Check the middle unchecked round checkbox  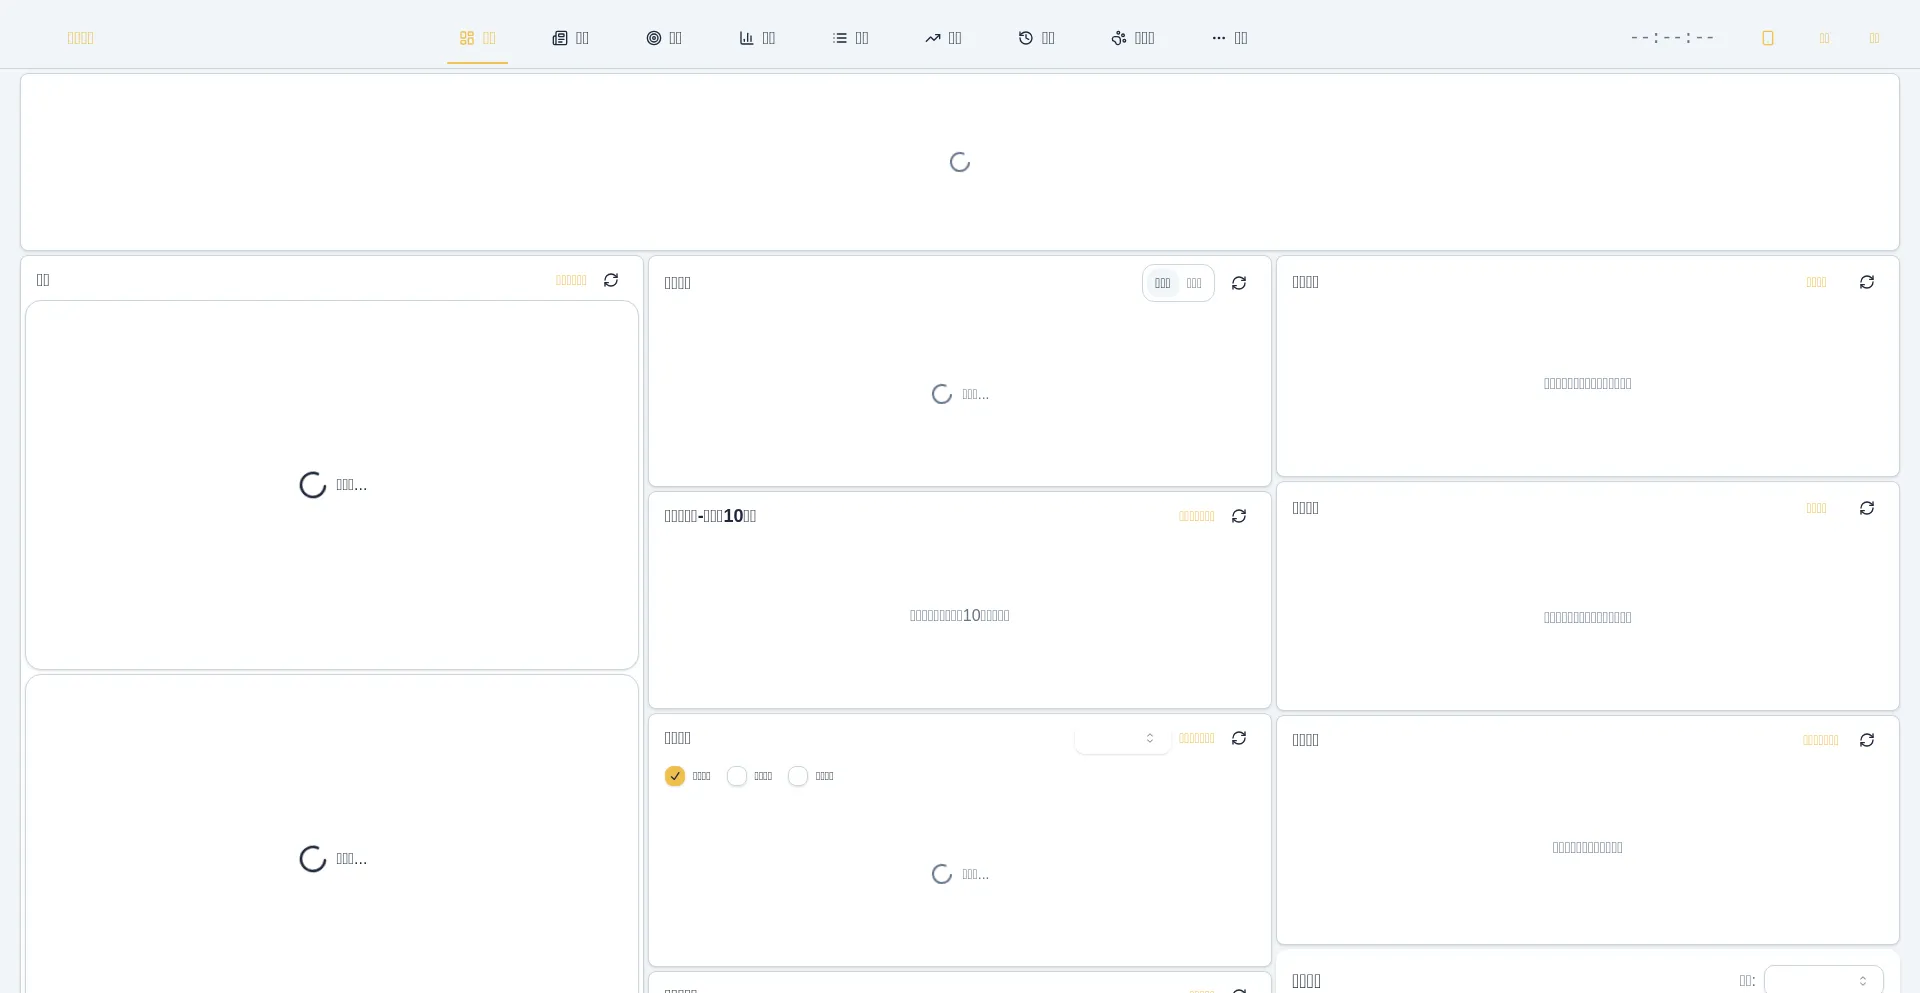[737, 776]
